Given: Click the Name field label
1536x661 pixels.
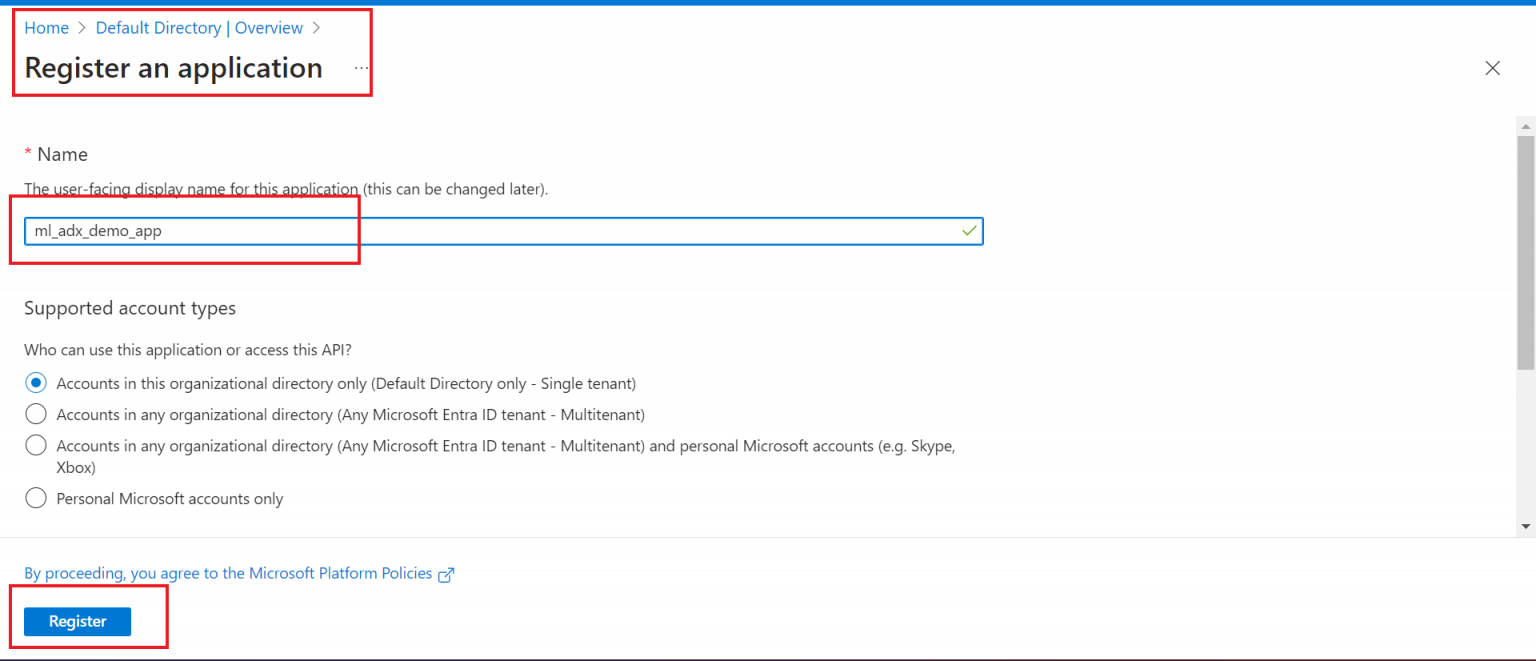Looking at the screenshot, I should [62, 154].
